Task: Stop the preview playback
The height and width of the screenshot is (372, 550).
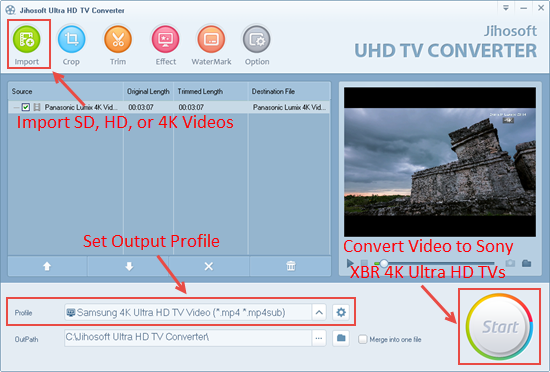Action: [364, 263]
